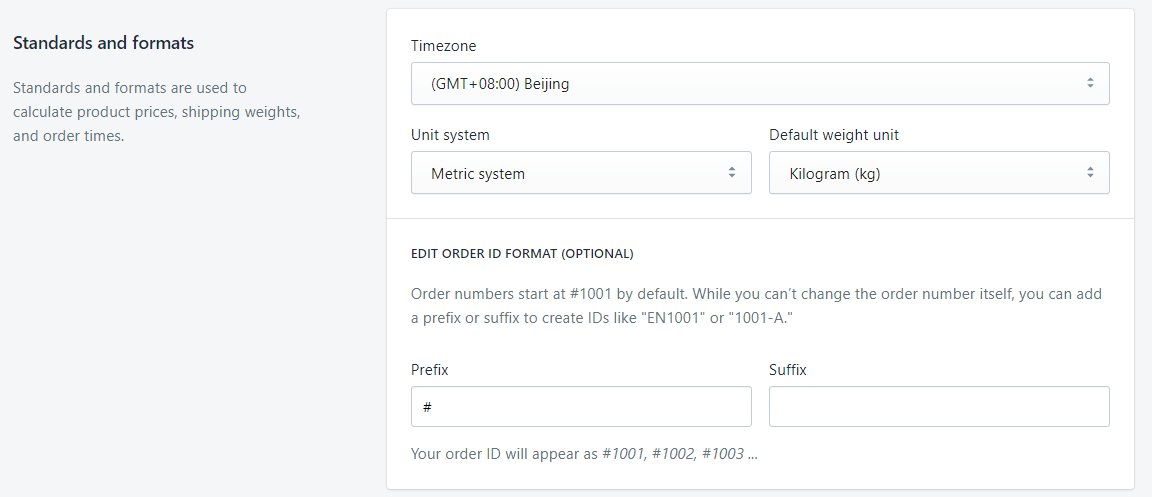The image size is (1152, 497).
Task: Open the Default weight unit dropdown
Action: click(939, 174)
